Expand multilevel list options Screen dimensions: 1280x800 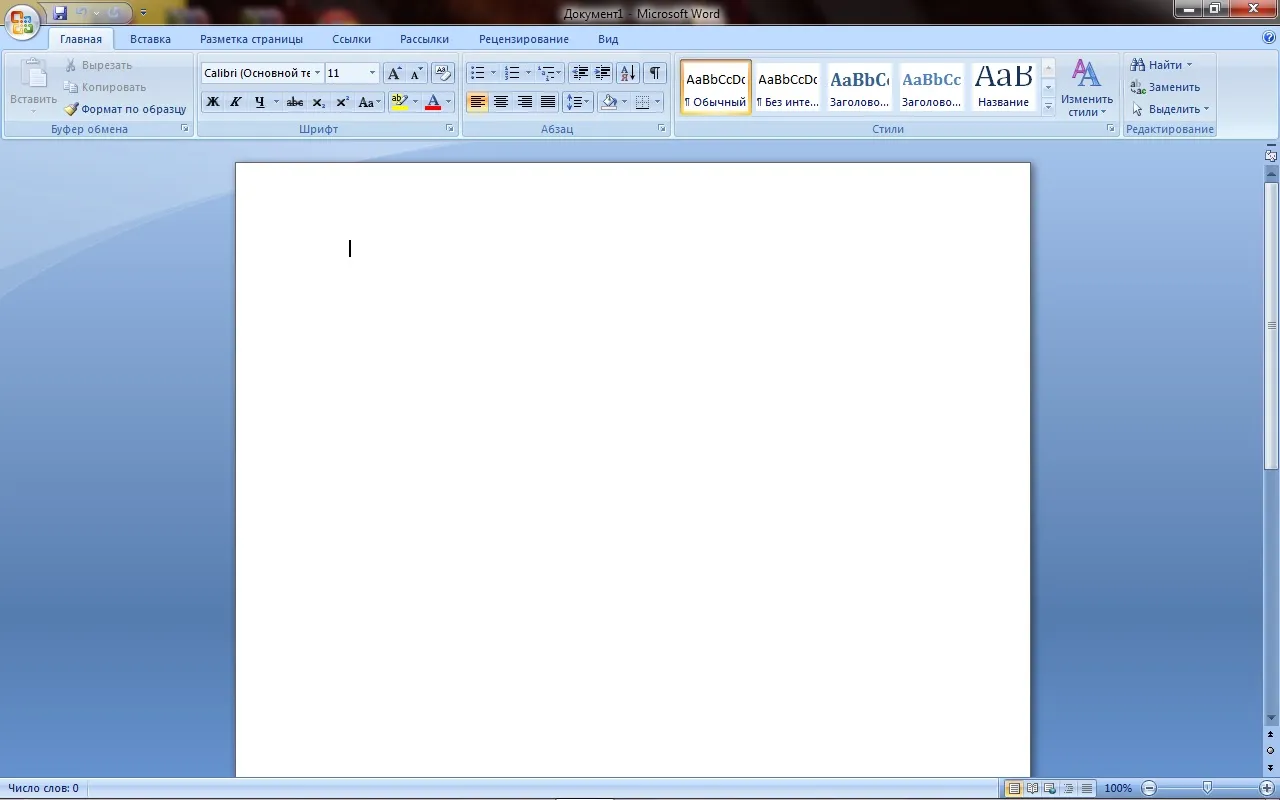click(560, 73)
